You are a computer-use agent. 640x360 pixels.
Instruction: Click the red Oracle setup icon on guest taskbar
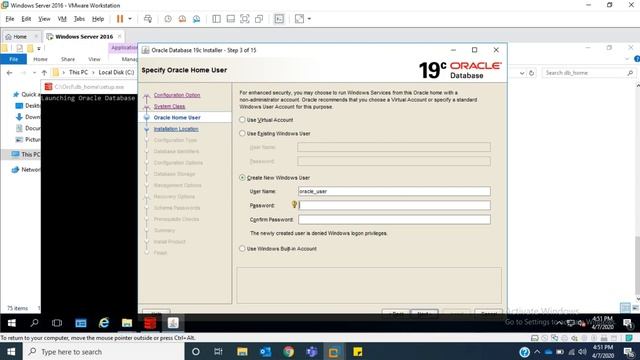click(x=150, y=323)
